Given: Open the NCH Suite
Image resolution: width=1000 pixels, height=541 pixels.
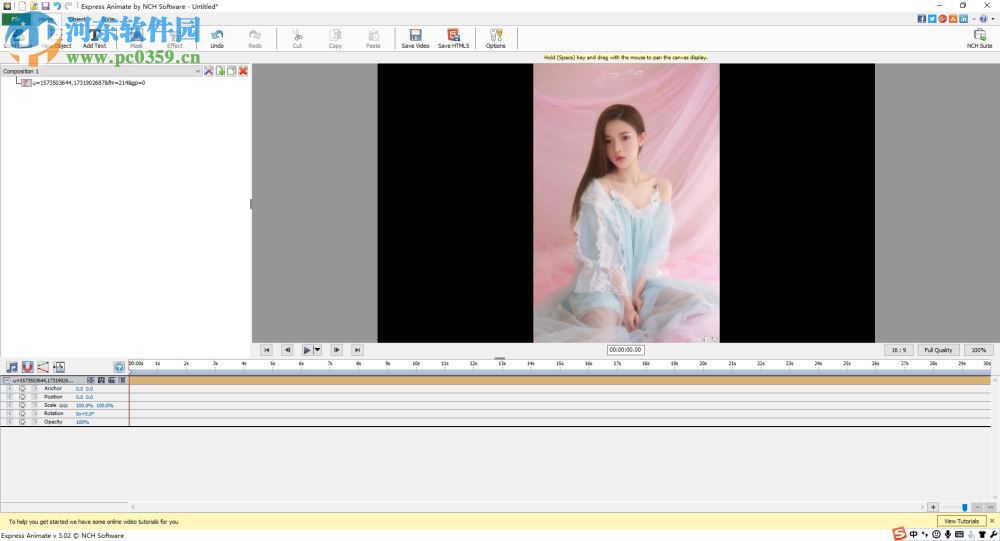Looking at the screenshot, I should pos(979,38).
